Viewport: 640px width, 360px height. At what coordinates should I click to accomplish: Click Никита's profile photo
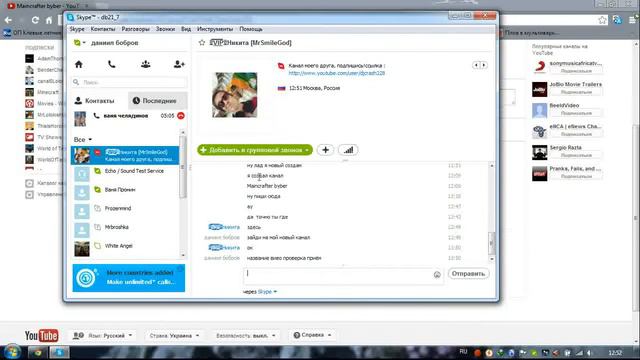(x=235, y=95)
